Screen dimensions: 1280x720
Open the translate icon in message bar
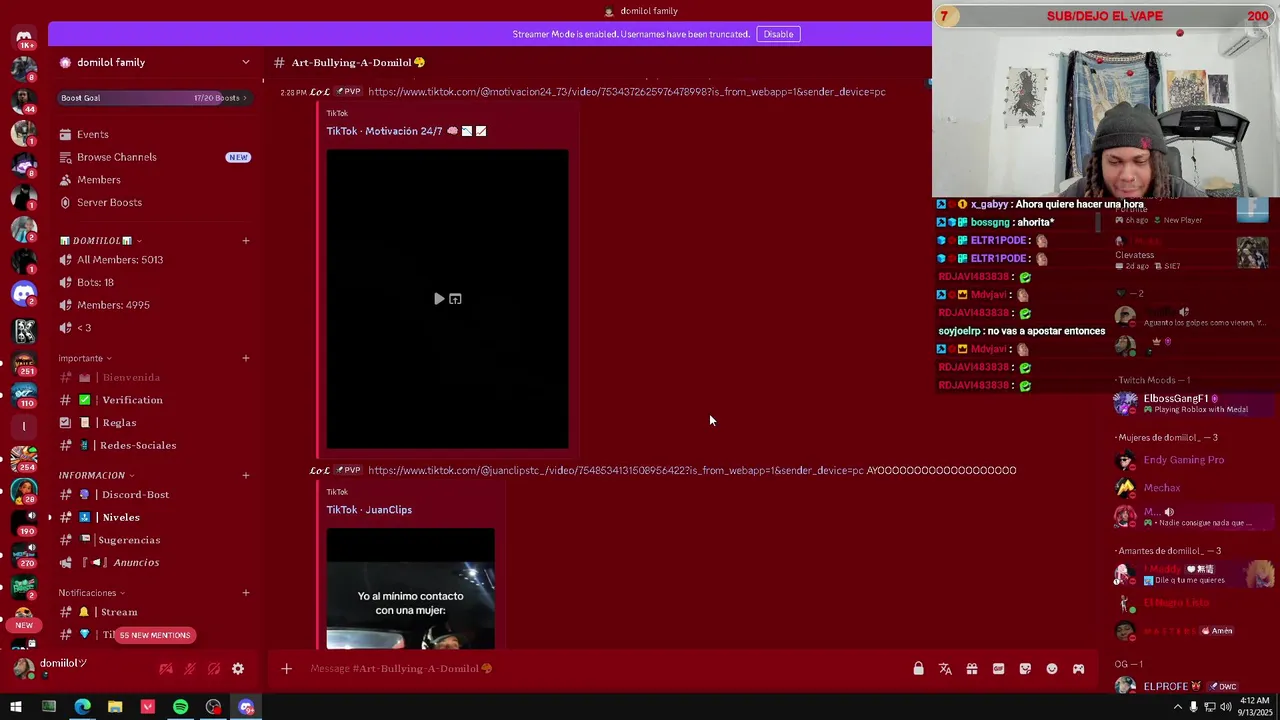945,669
